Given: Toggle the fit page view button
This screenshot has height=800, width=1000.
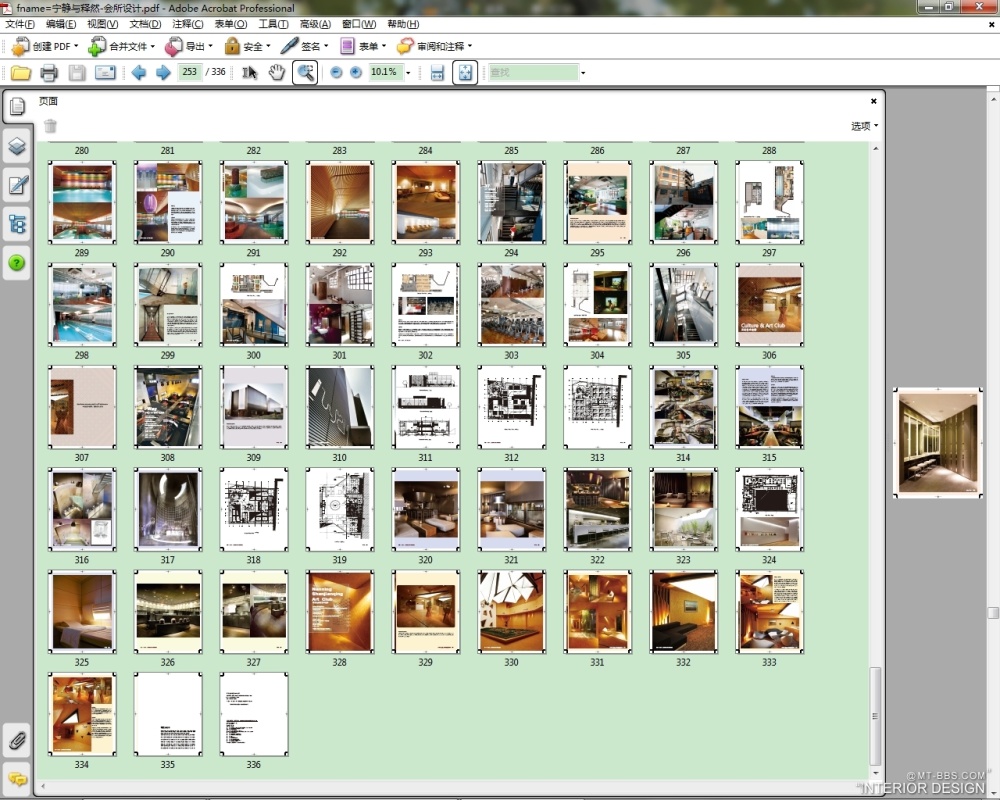Looking at the screenshot, I should pos(465,72).
